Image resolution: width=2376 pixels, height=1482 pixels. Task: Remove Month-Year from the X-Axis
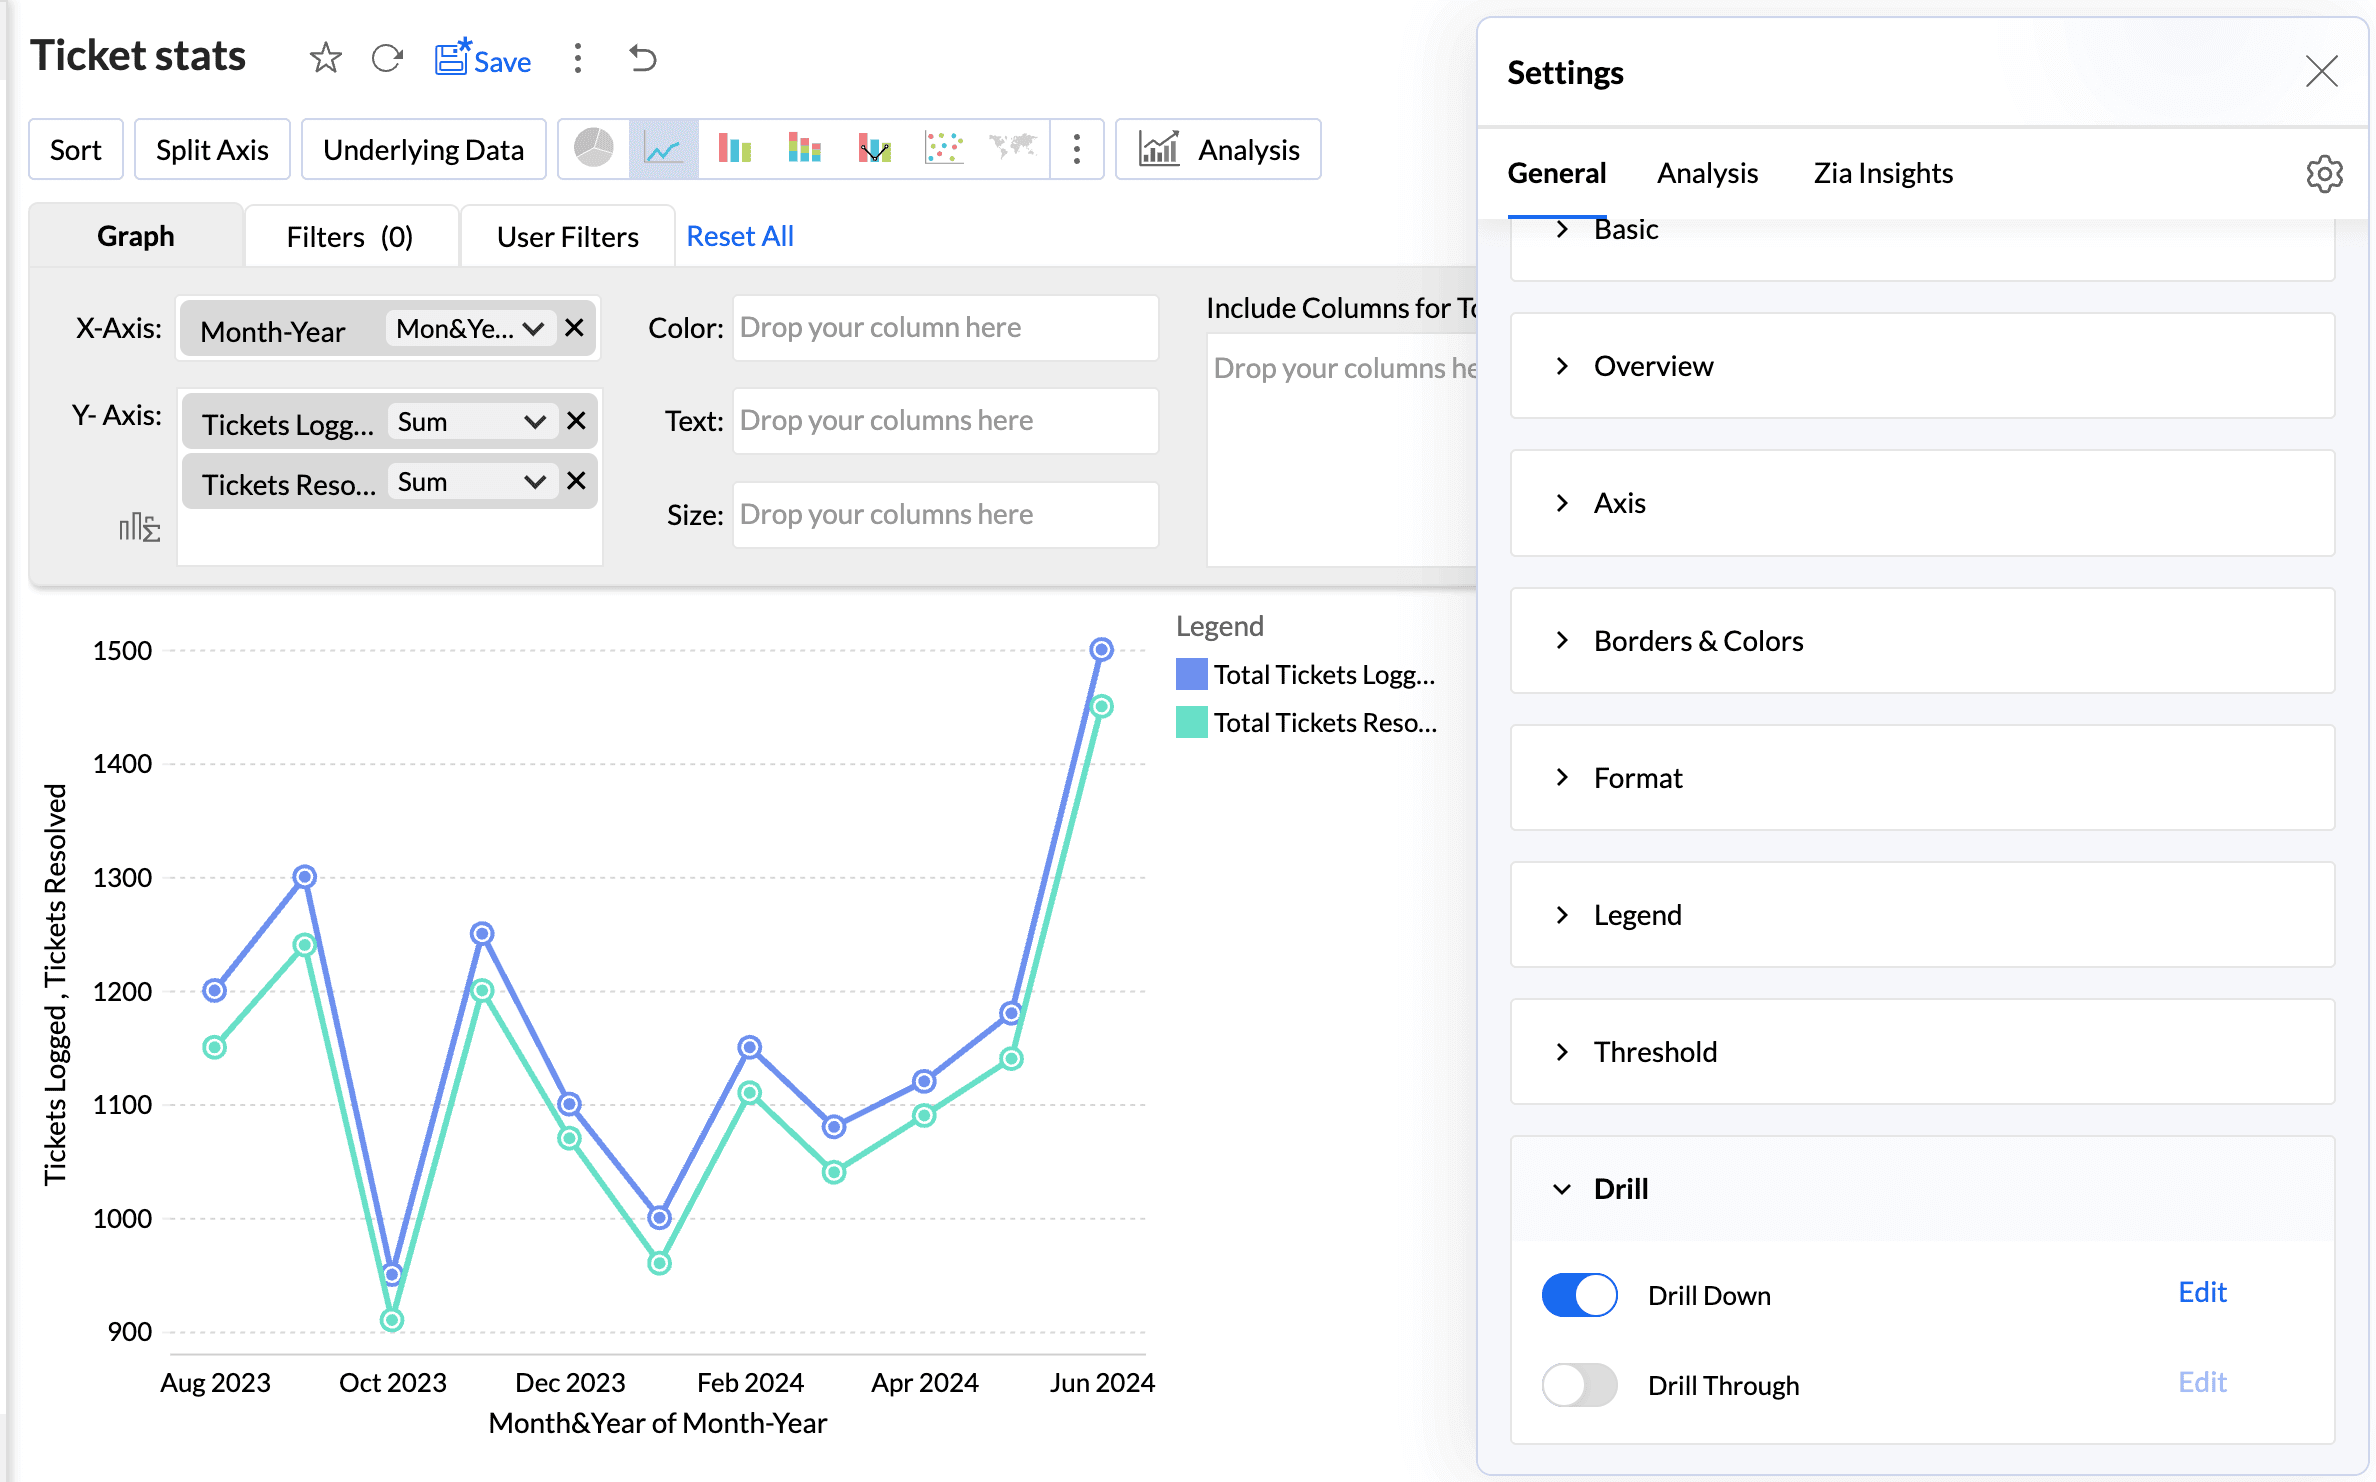(x=575, y=328)
